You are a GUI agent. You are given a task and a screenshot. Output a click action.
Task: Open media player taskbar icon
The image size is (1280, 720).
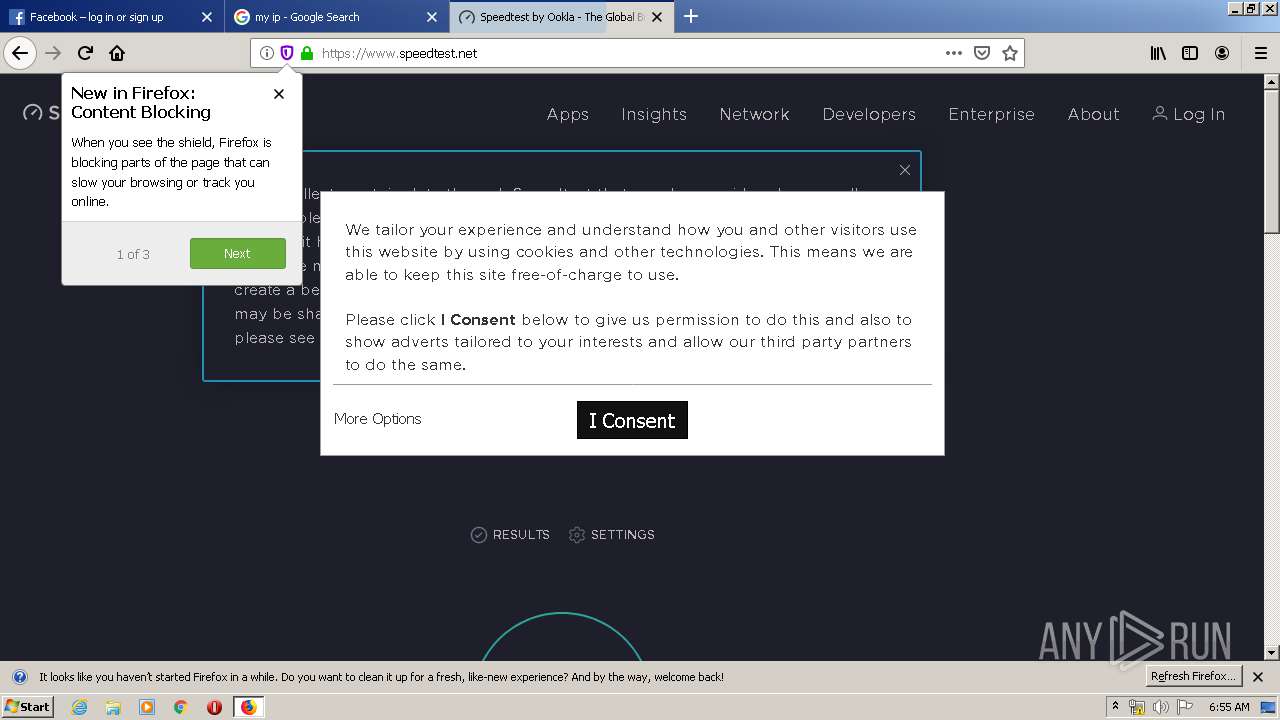click(x=147, y=707)
